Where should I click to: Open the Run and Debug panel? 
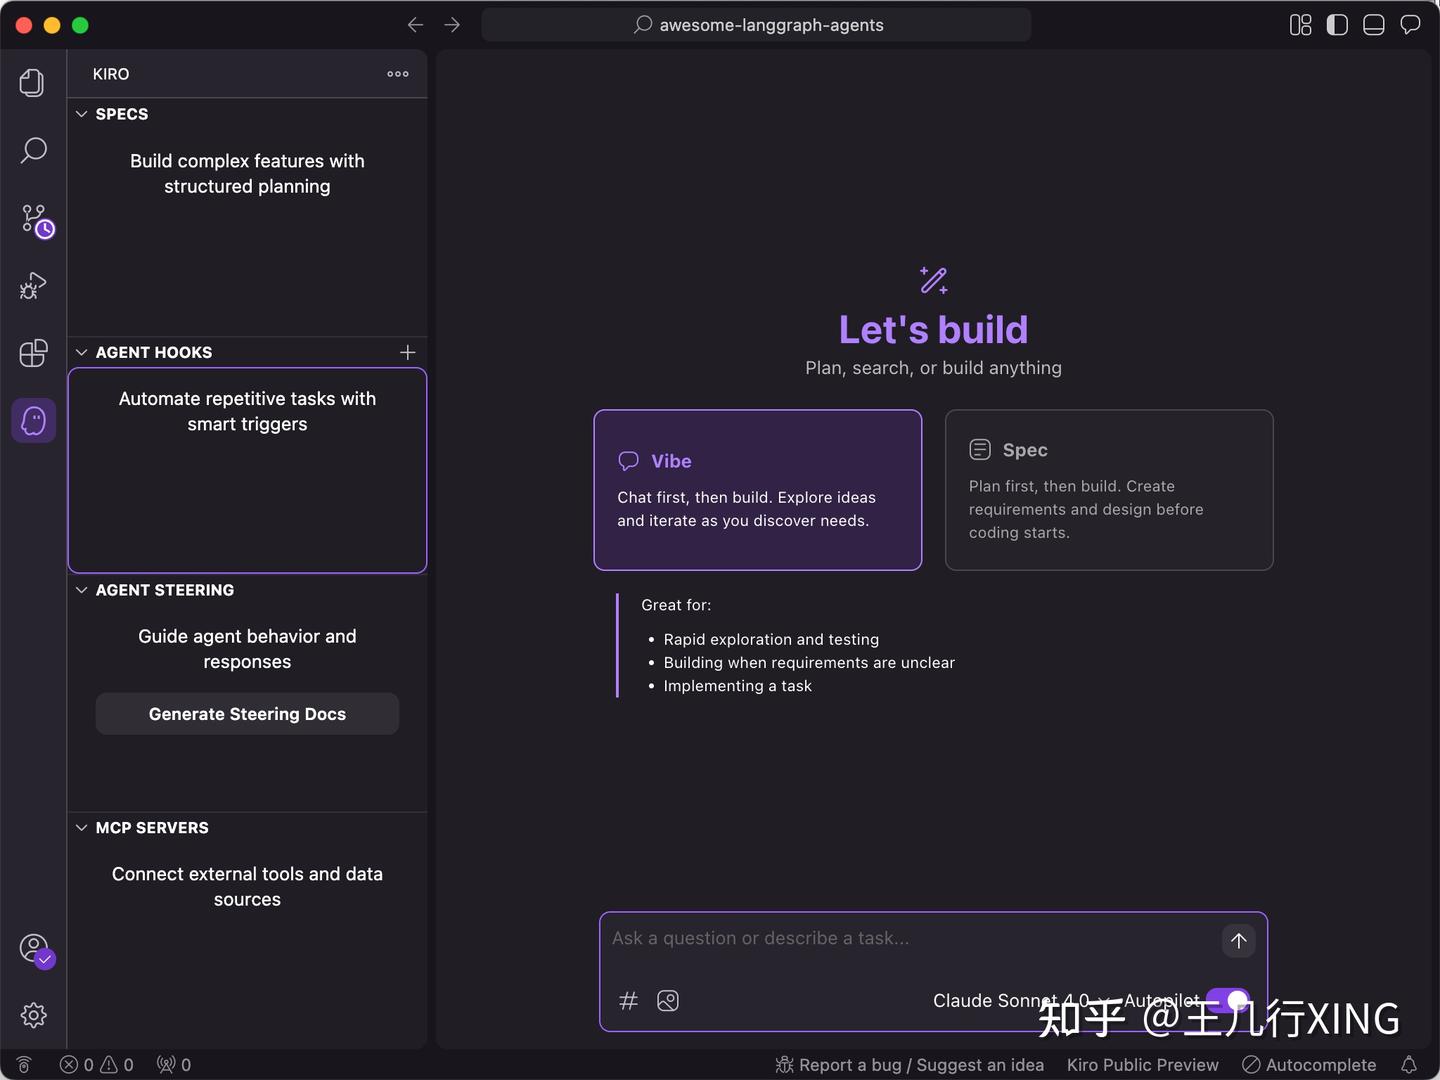click(x=33, y=286)
